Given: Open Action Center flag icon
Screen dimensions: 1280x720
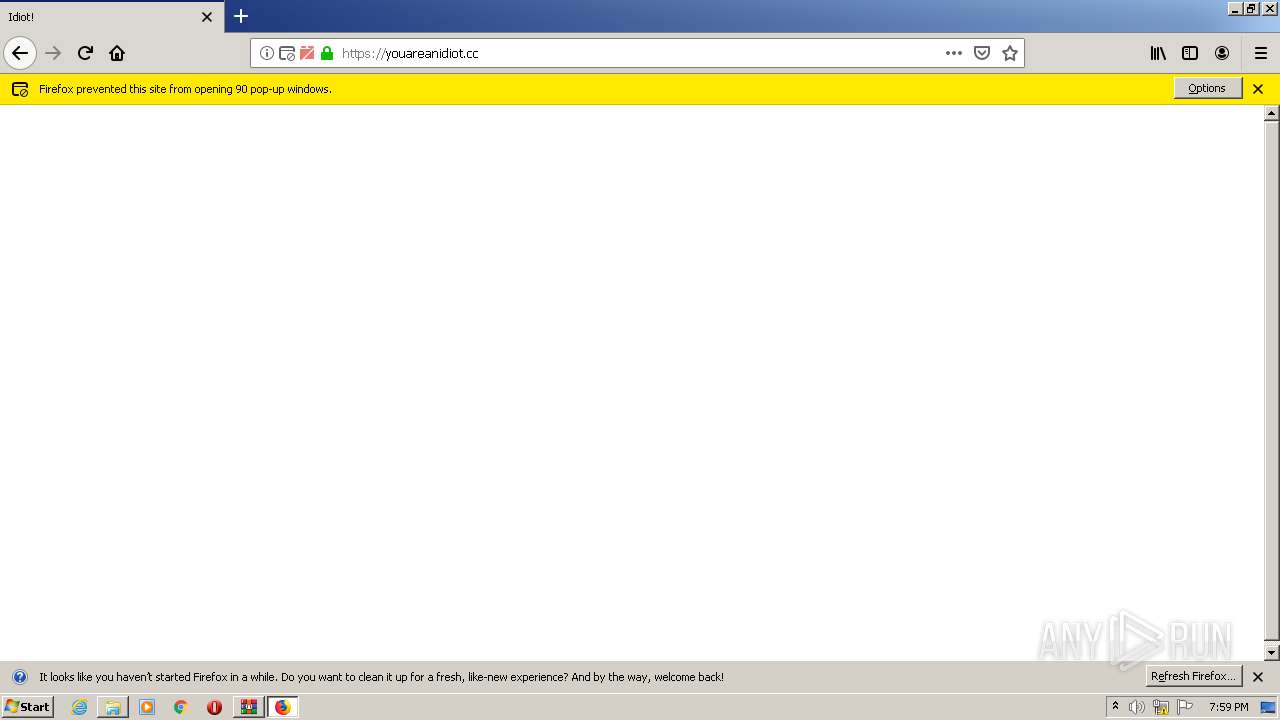Looking at the screenshot, I should point(1185,707).
